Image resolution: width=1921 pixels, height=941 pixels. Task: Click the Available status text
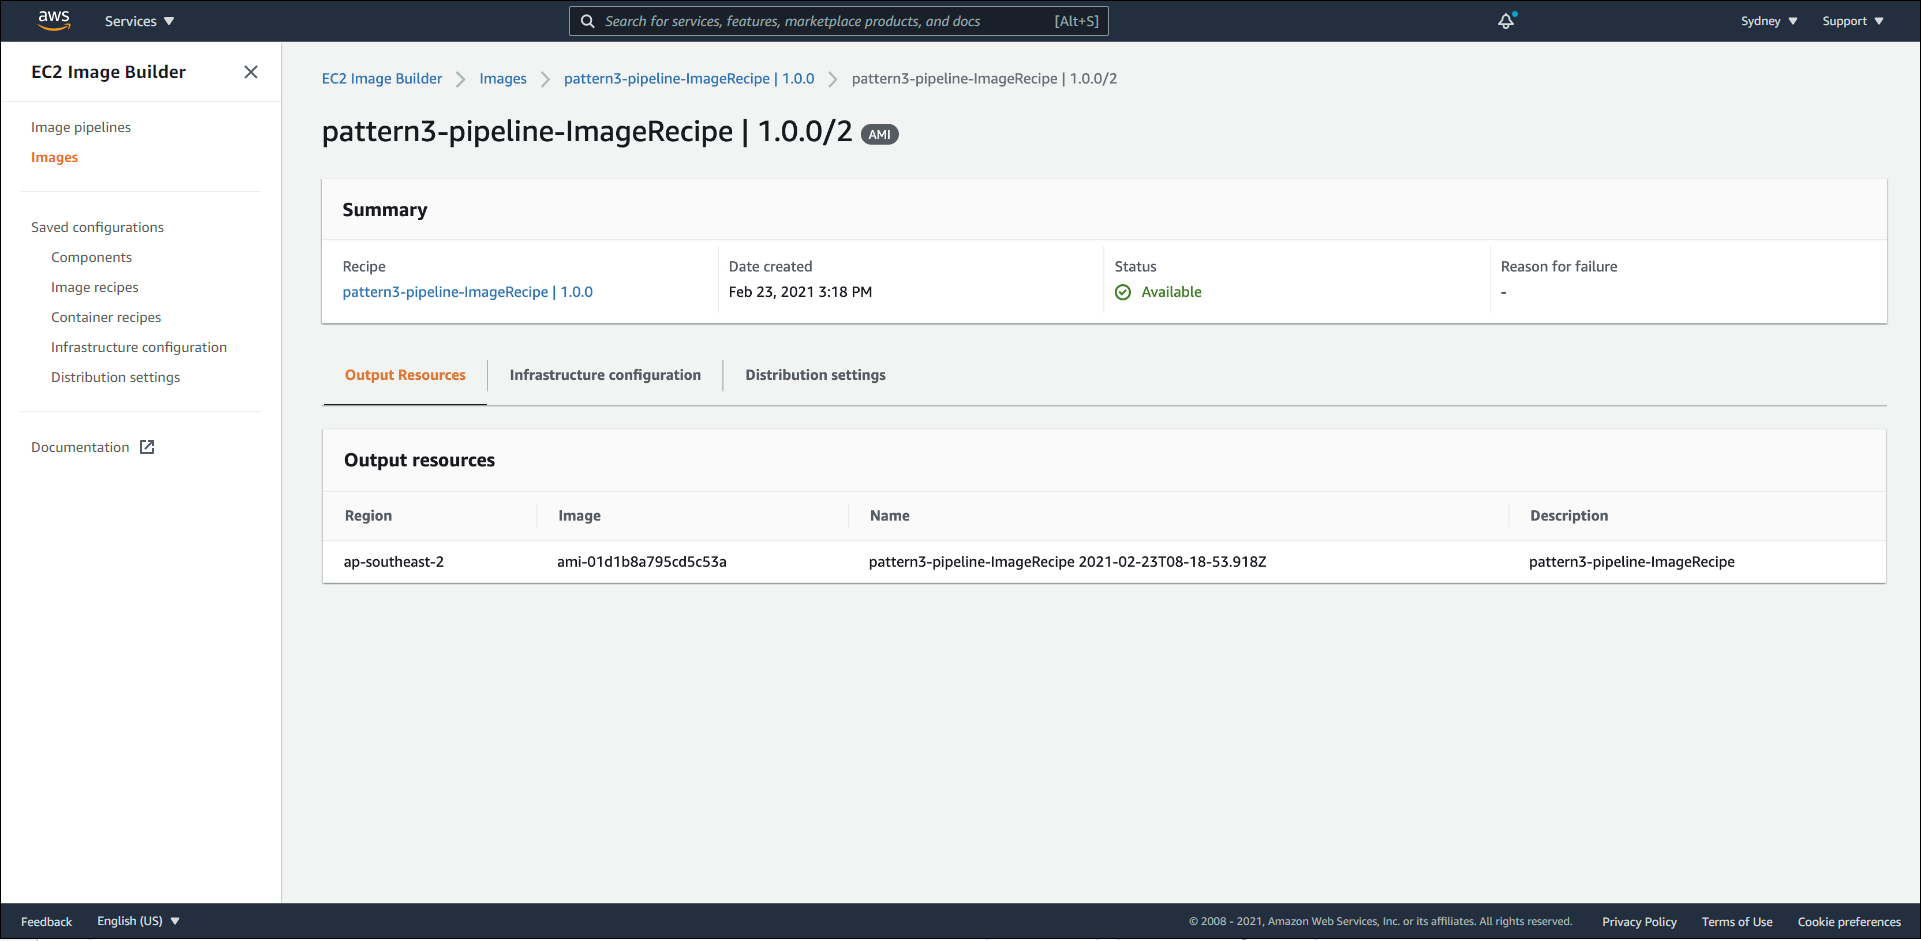pos(1171,292)
